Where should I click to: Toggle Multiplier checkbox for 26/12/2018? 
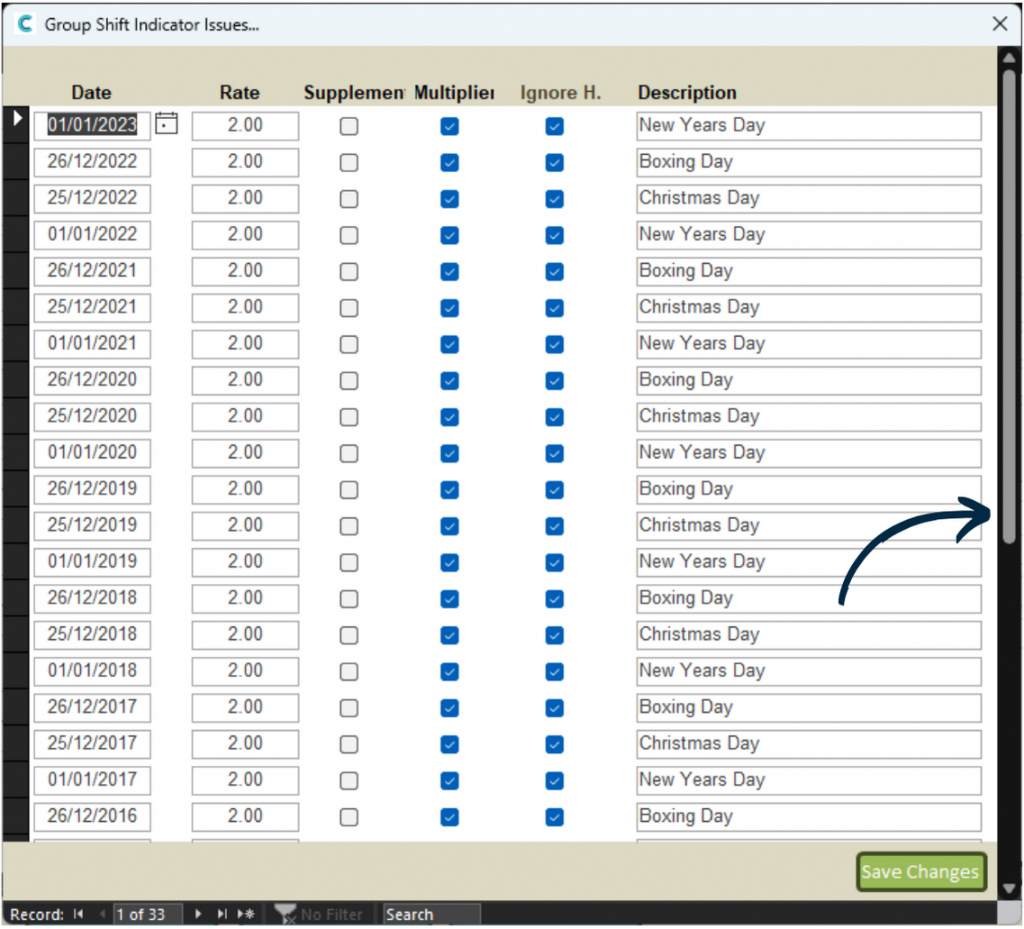[x=449, y=599]
